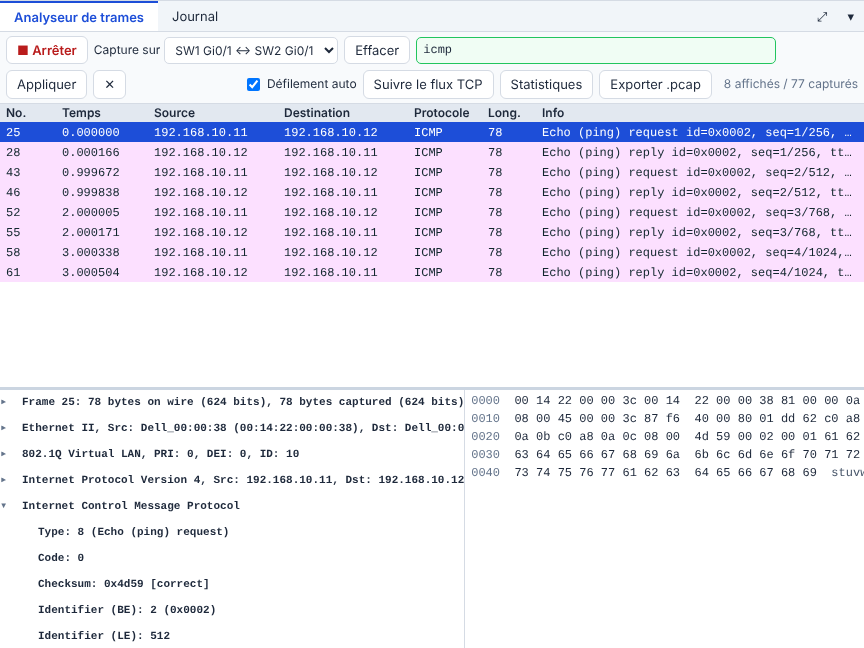Select packet No. 52 echo request

(432, 212)
